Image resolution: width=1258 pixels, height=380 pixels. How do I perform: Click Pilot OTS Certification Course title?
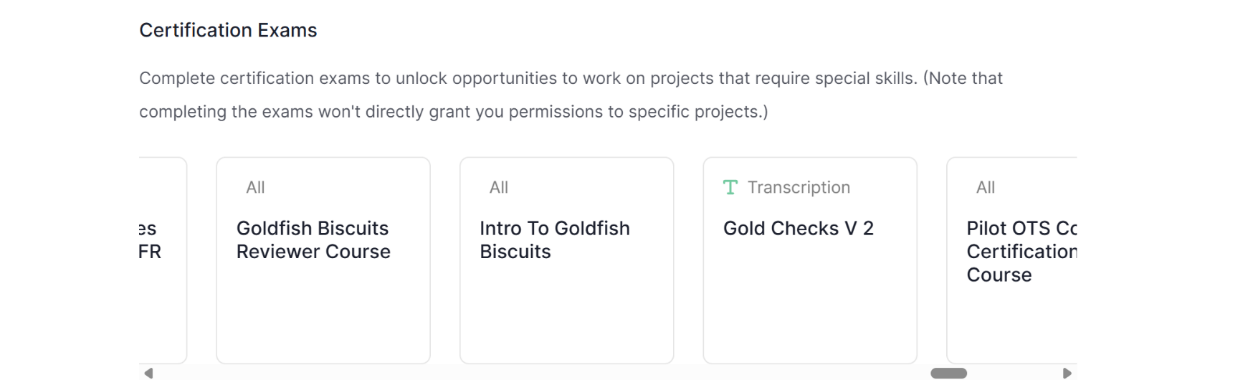[x=1021, y=252]
